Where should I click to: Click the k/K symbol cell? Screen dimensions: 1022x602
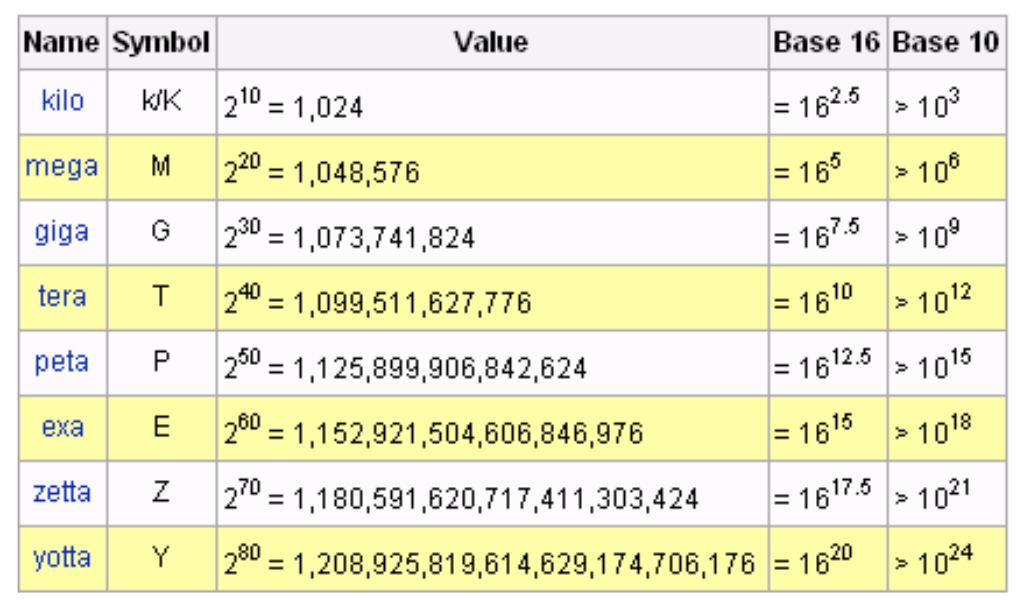pos(161,101)
